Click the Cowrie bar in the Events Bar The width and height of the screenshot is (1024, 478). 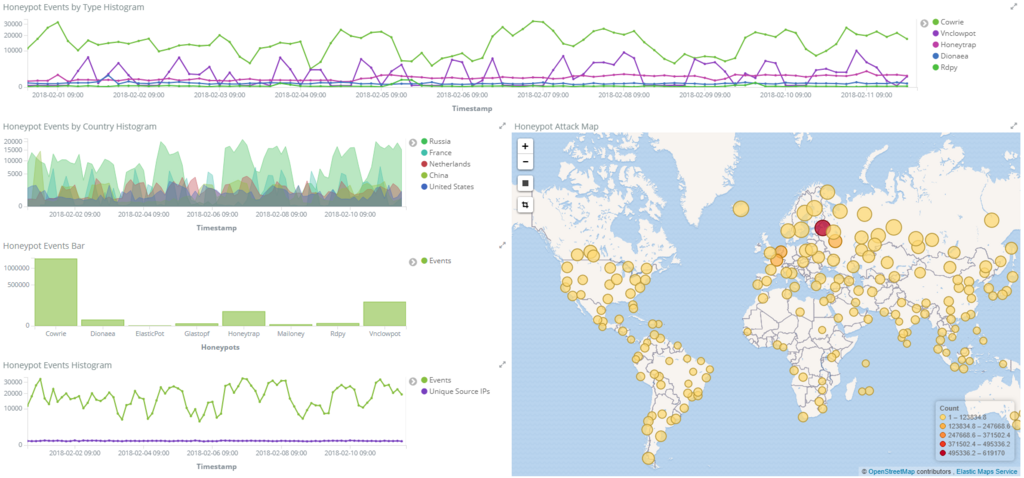tap(56, 292)
